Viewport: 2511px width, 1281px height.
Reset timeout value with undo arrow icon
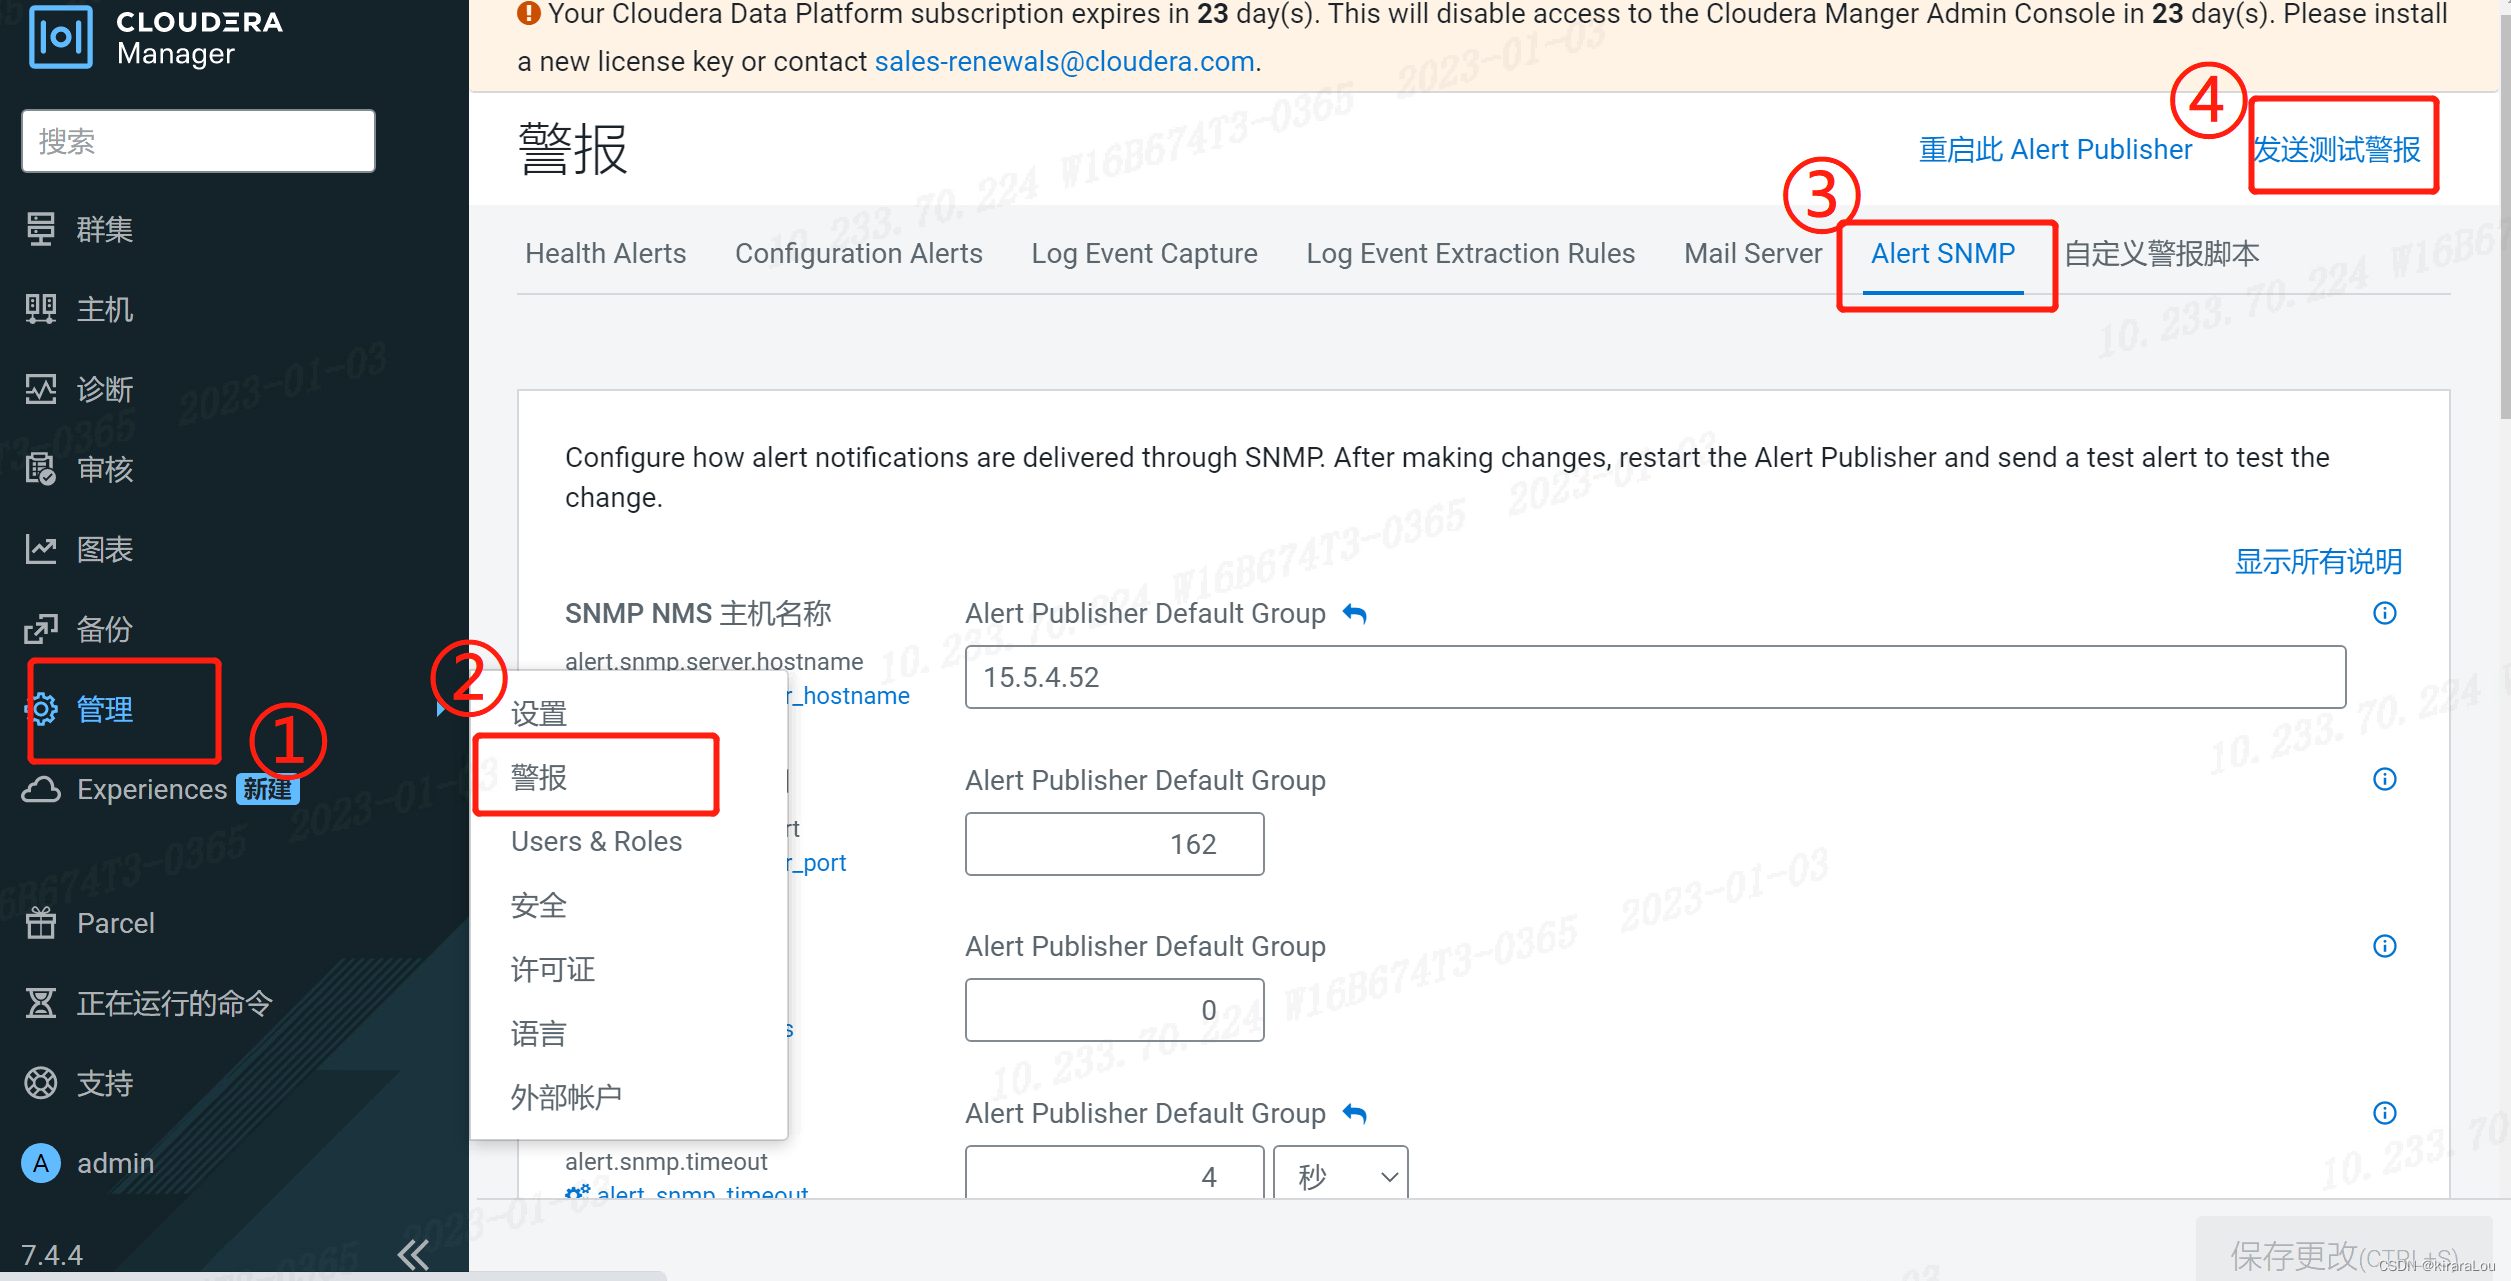coord(1355,1113)
